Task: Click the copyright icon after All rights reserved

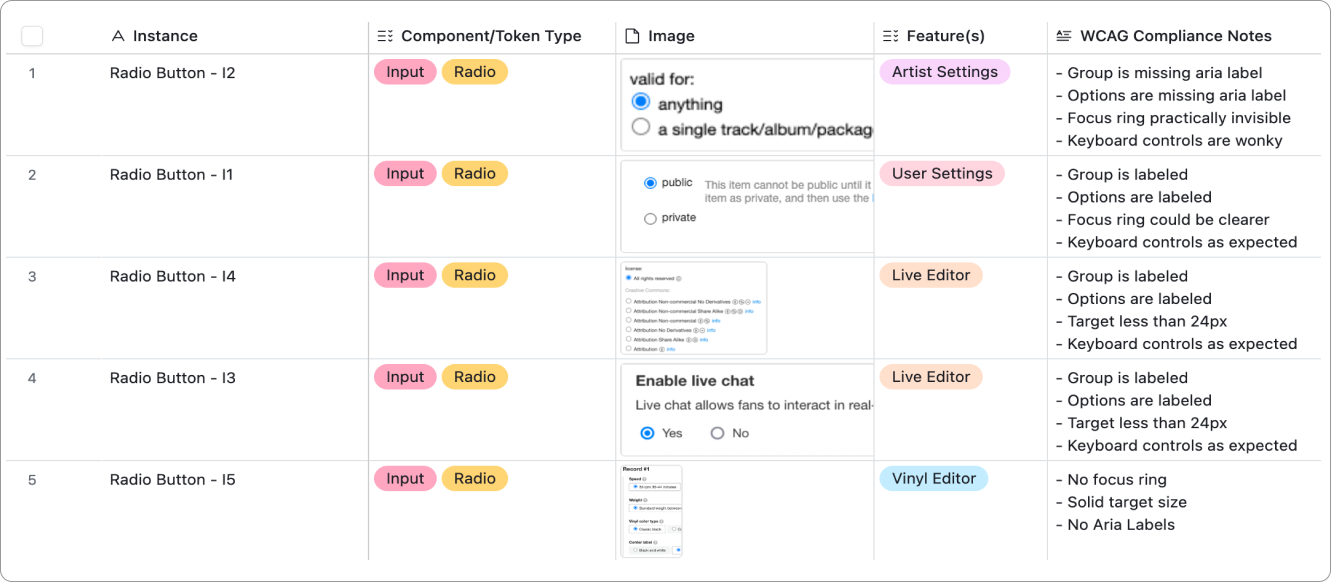Action: (x=678, y=279)
